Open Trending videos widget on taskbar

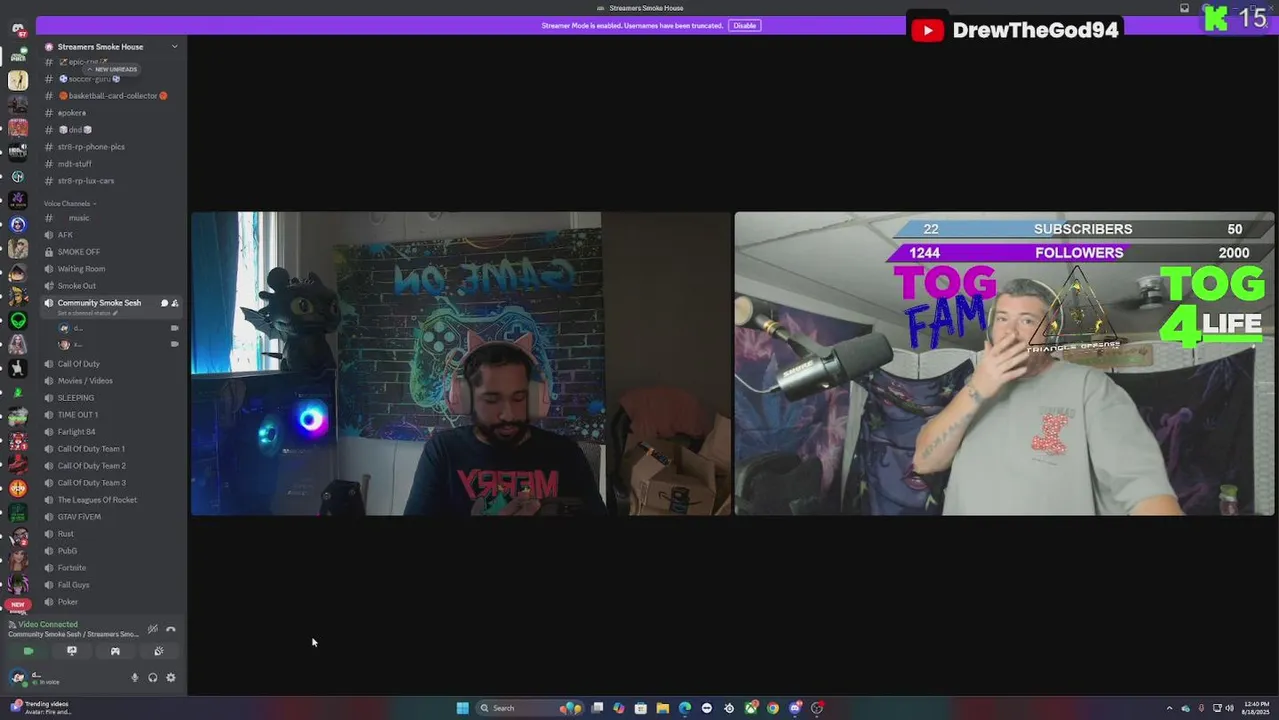(40, 708)
